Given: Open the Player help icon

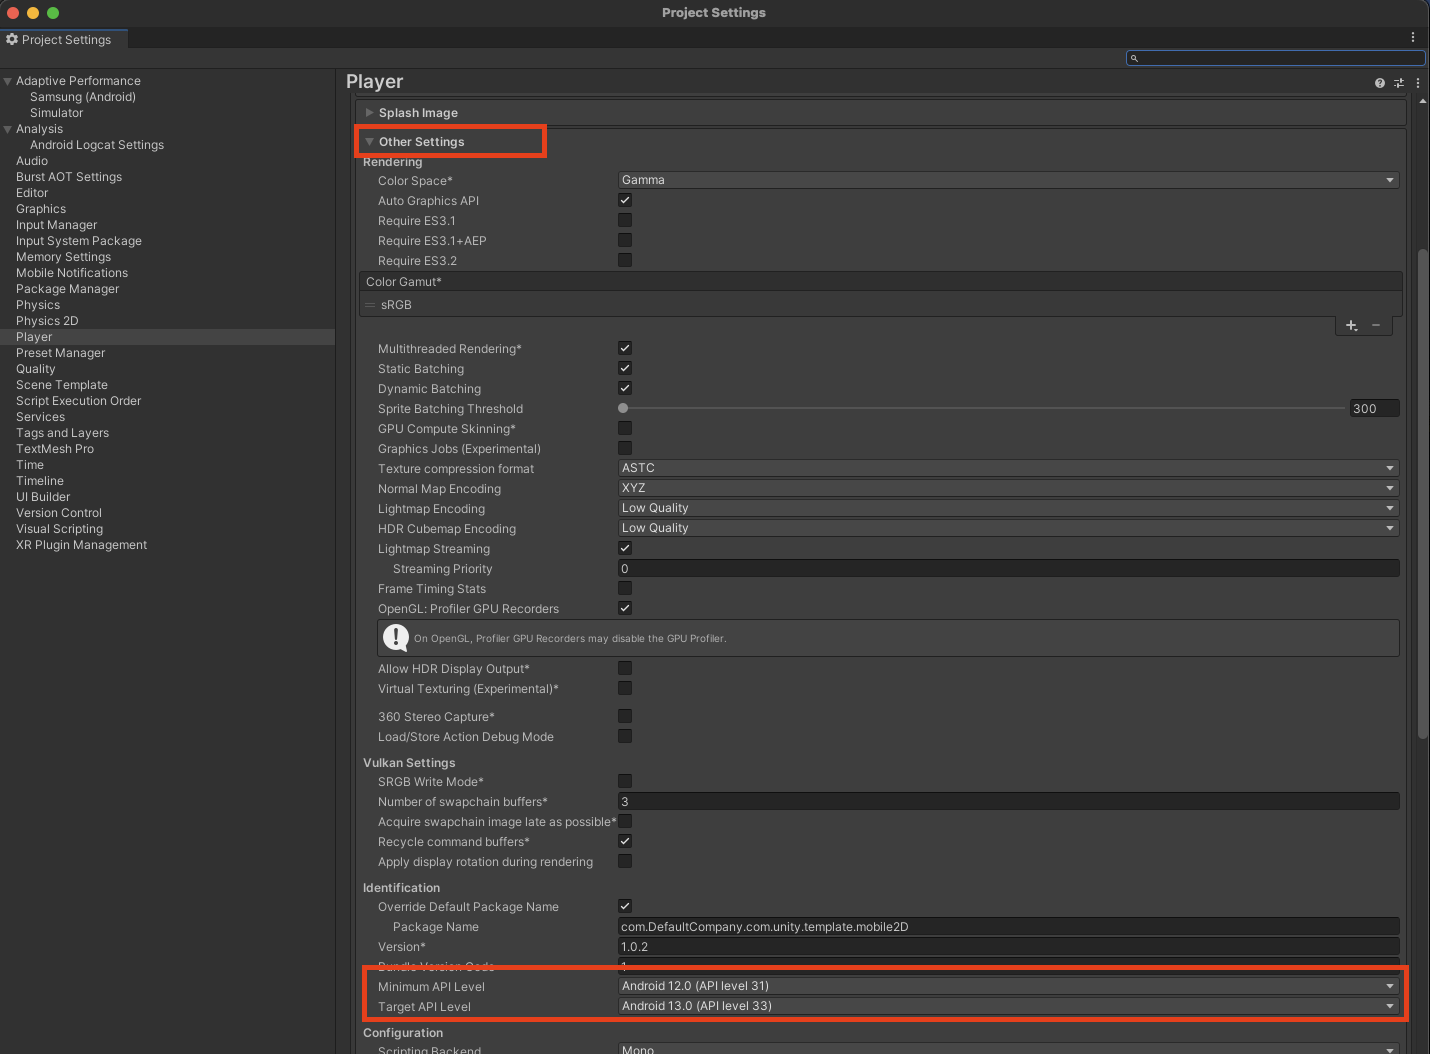Looking at the screenshot, I should 1380,83.
